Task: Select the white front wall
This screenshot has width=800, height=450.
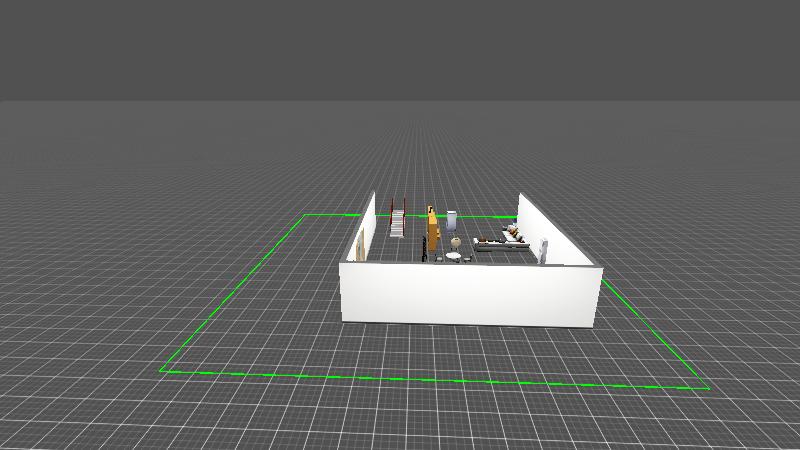Action: (470, 295)
